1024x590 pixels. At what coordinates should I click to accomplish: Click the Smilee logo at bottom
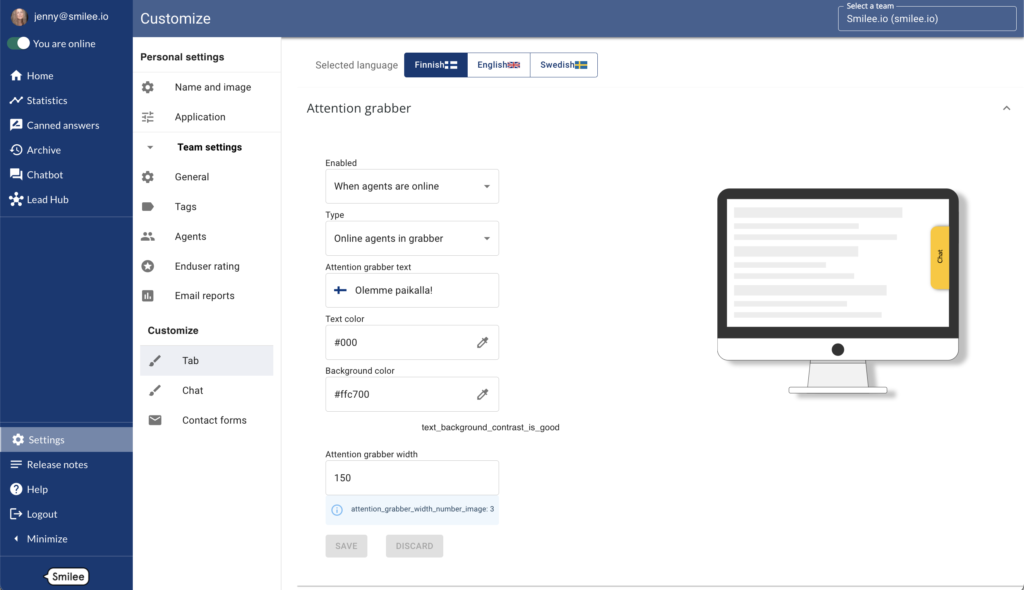click(x=68, y=576)
